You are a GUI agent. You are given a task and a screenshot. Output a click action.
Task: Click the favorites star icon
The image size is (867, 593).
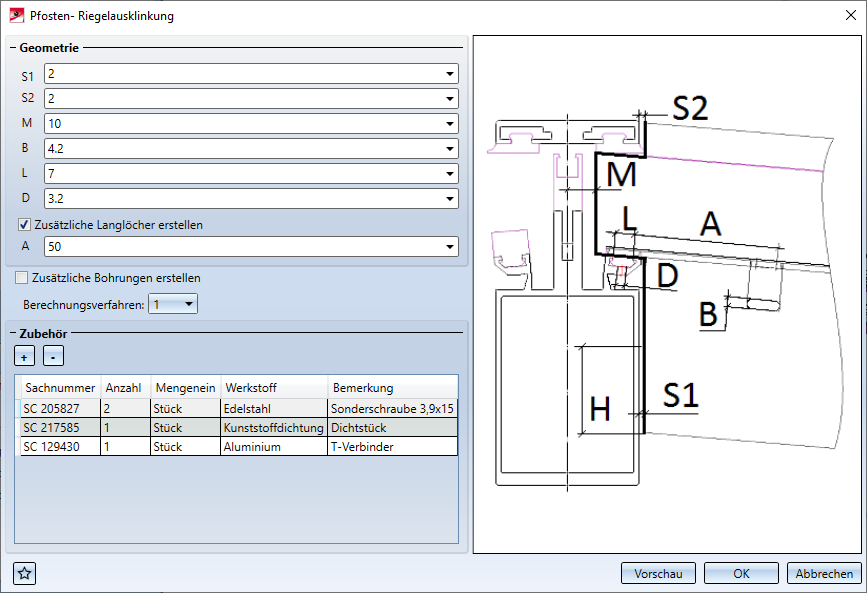click(25, 573)
